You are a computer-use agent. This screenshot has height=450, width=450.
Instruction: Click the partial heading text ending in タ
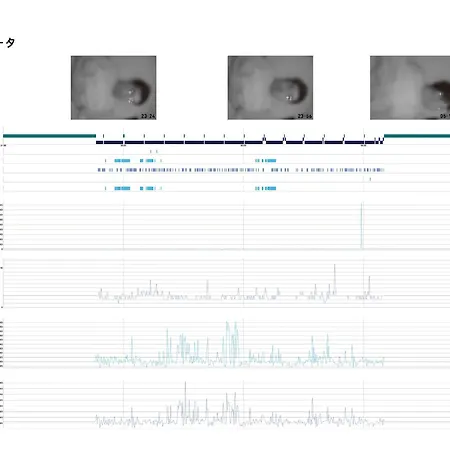[7, 43]
